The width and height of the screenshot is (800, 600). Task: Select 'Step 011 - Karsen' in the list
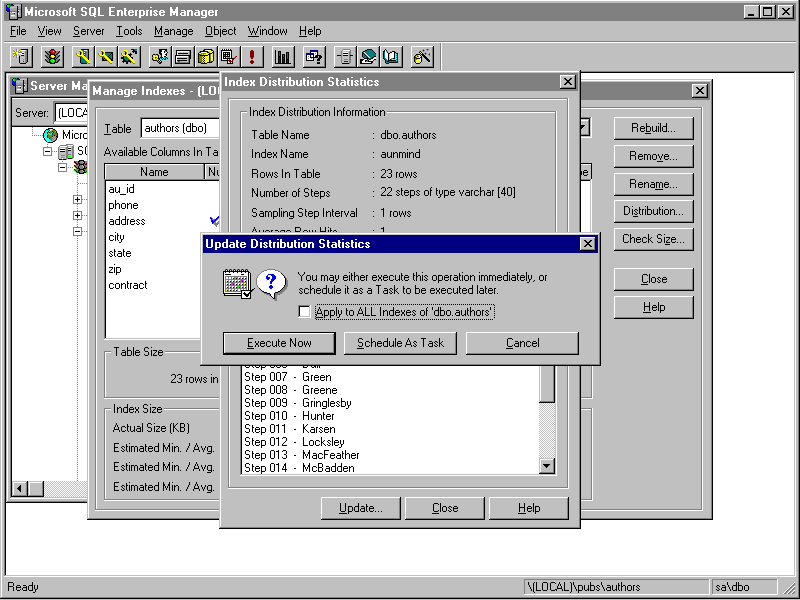290,429
